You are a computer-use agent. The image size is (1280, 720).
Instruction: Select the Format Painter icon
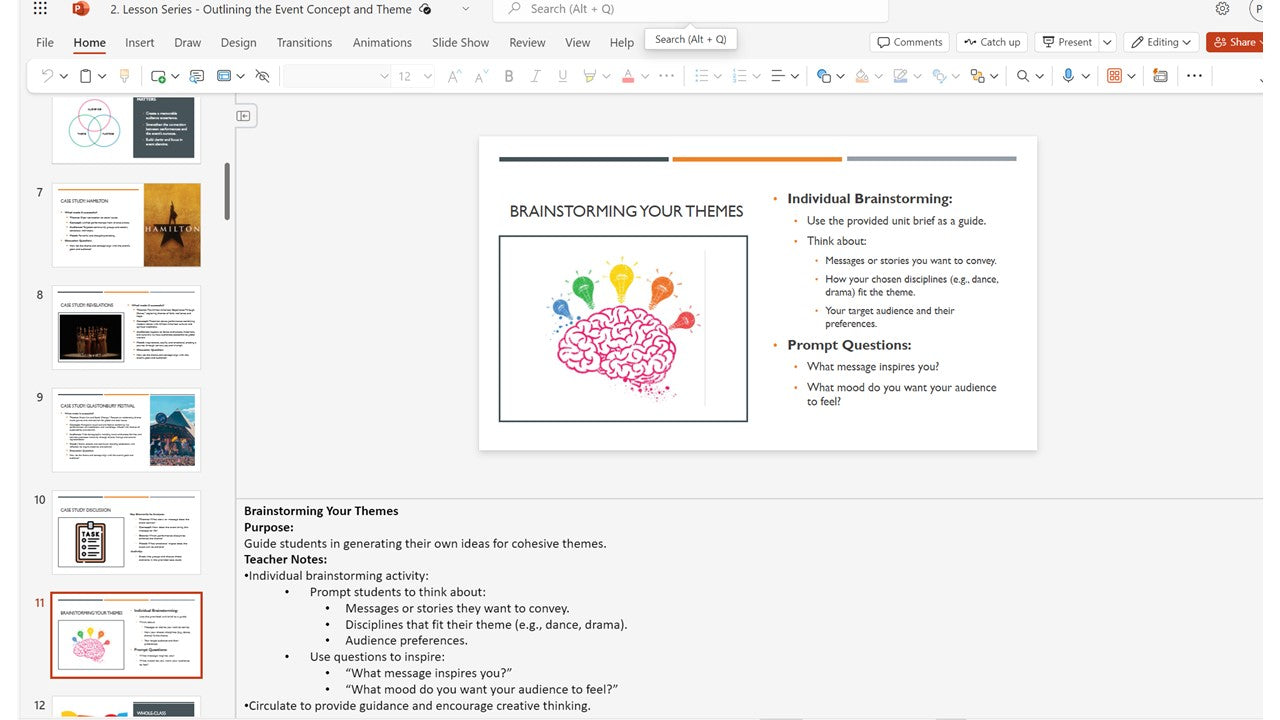[x=125, y=76]
